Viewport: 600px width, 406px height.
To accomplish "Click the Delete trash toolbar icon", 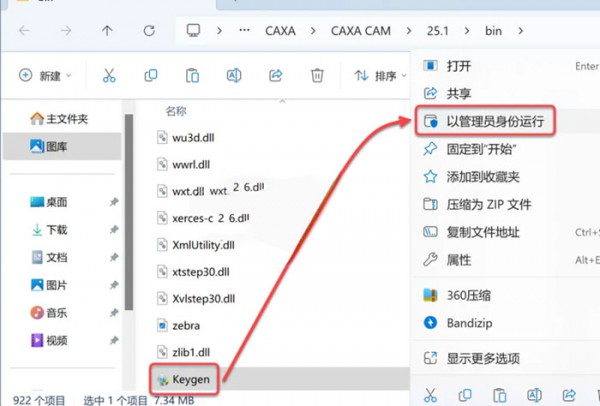I will pos(317,75).
